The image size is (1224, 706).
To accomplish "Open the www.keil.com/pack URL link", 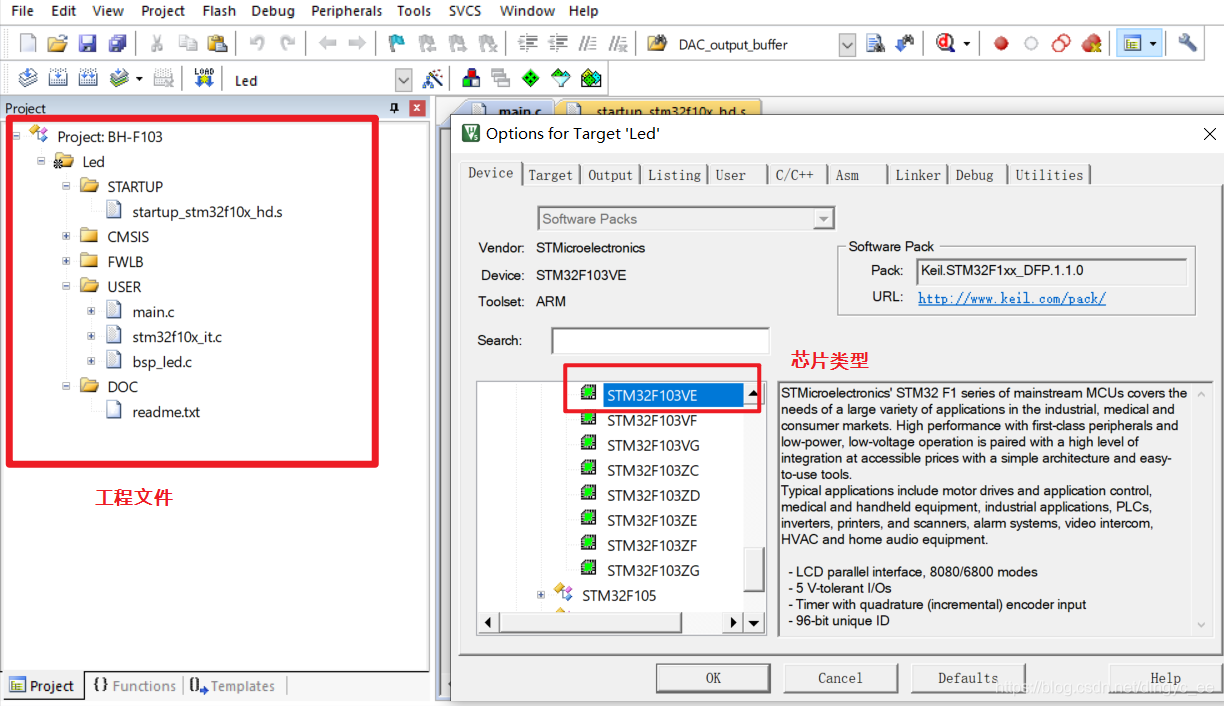I will pos(1012,298).
